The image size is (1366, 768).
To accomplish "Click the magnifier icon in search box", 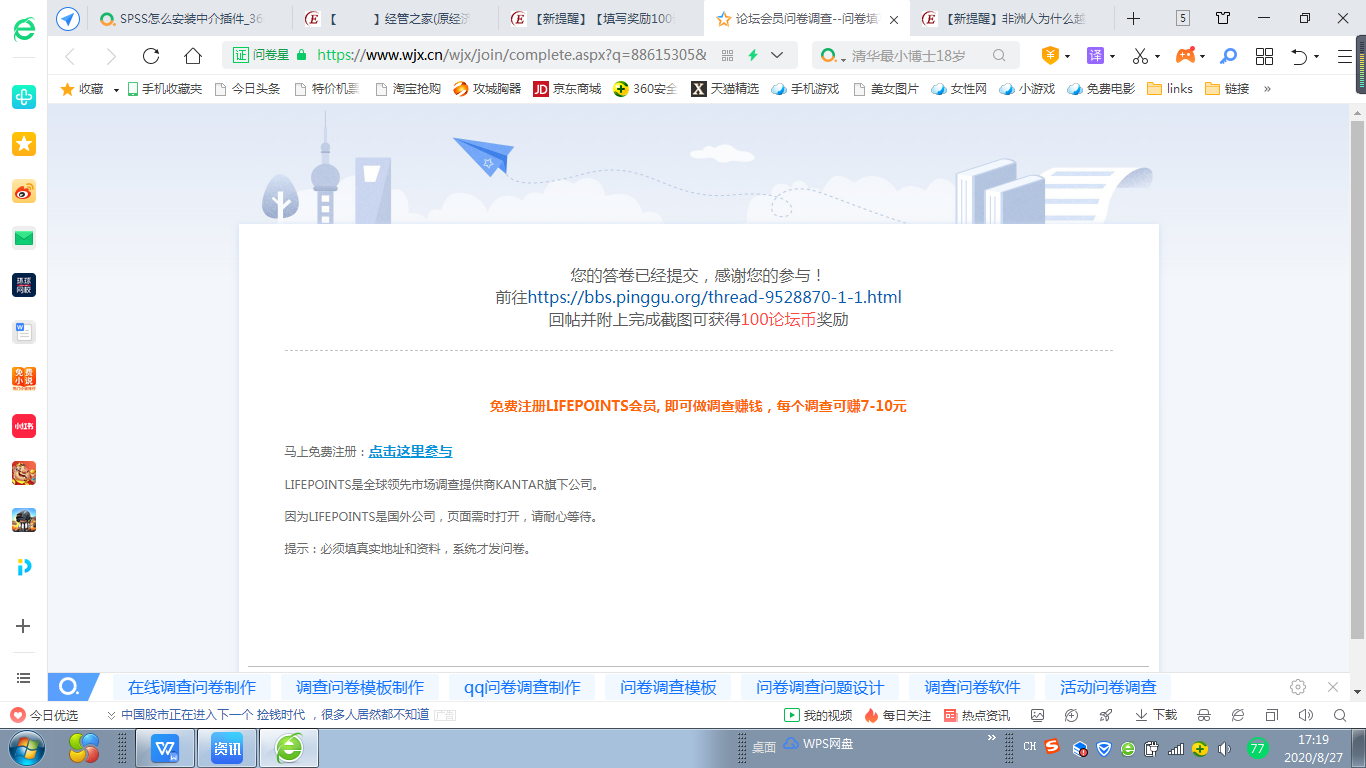I will 999,56.
